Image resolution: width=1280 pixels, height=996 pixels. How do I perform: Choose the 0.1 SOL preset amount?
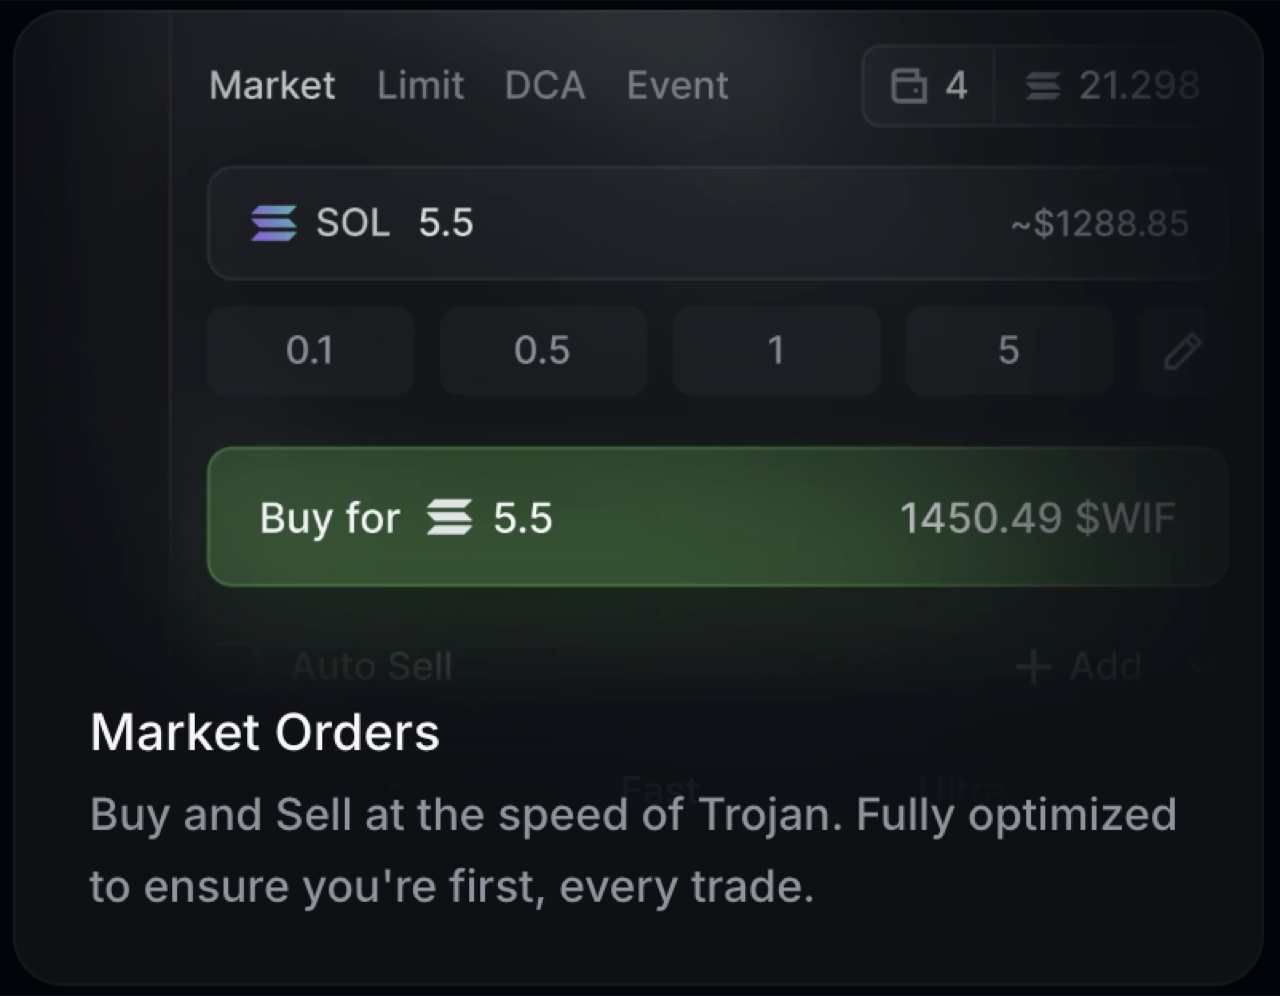310,350
